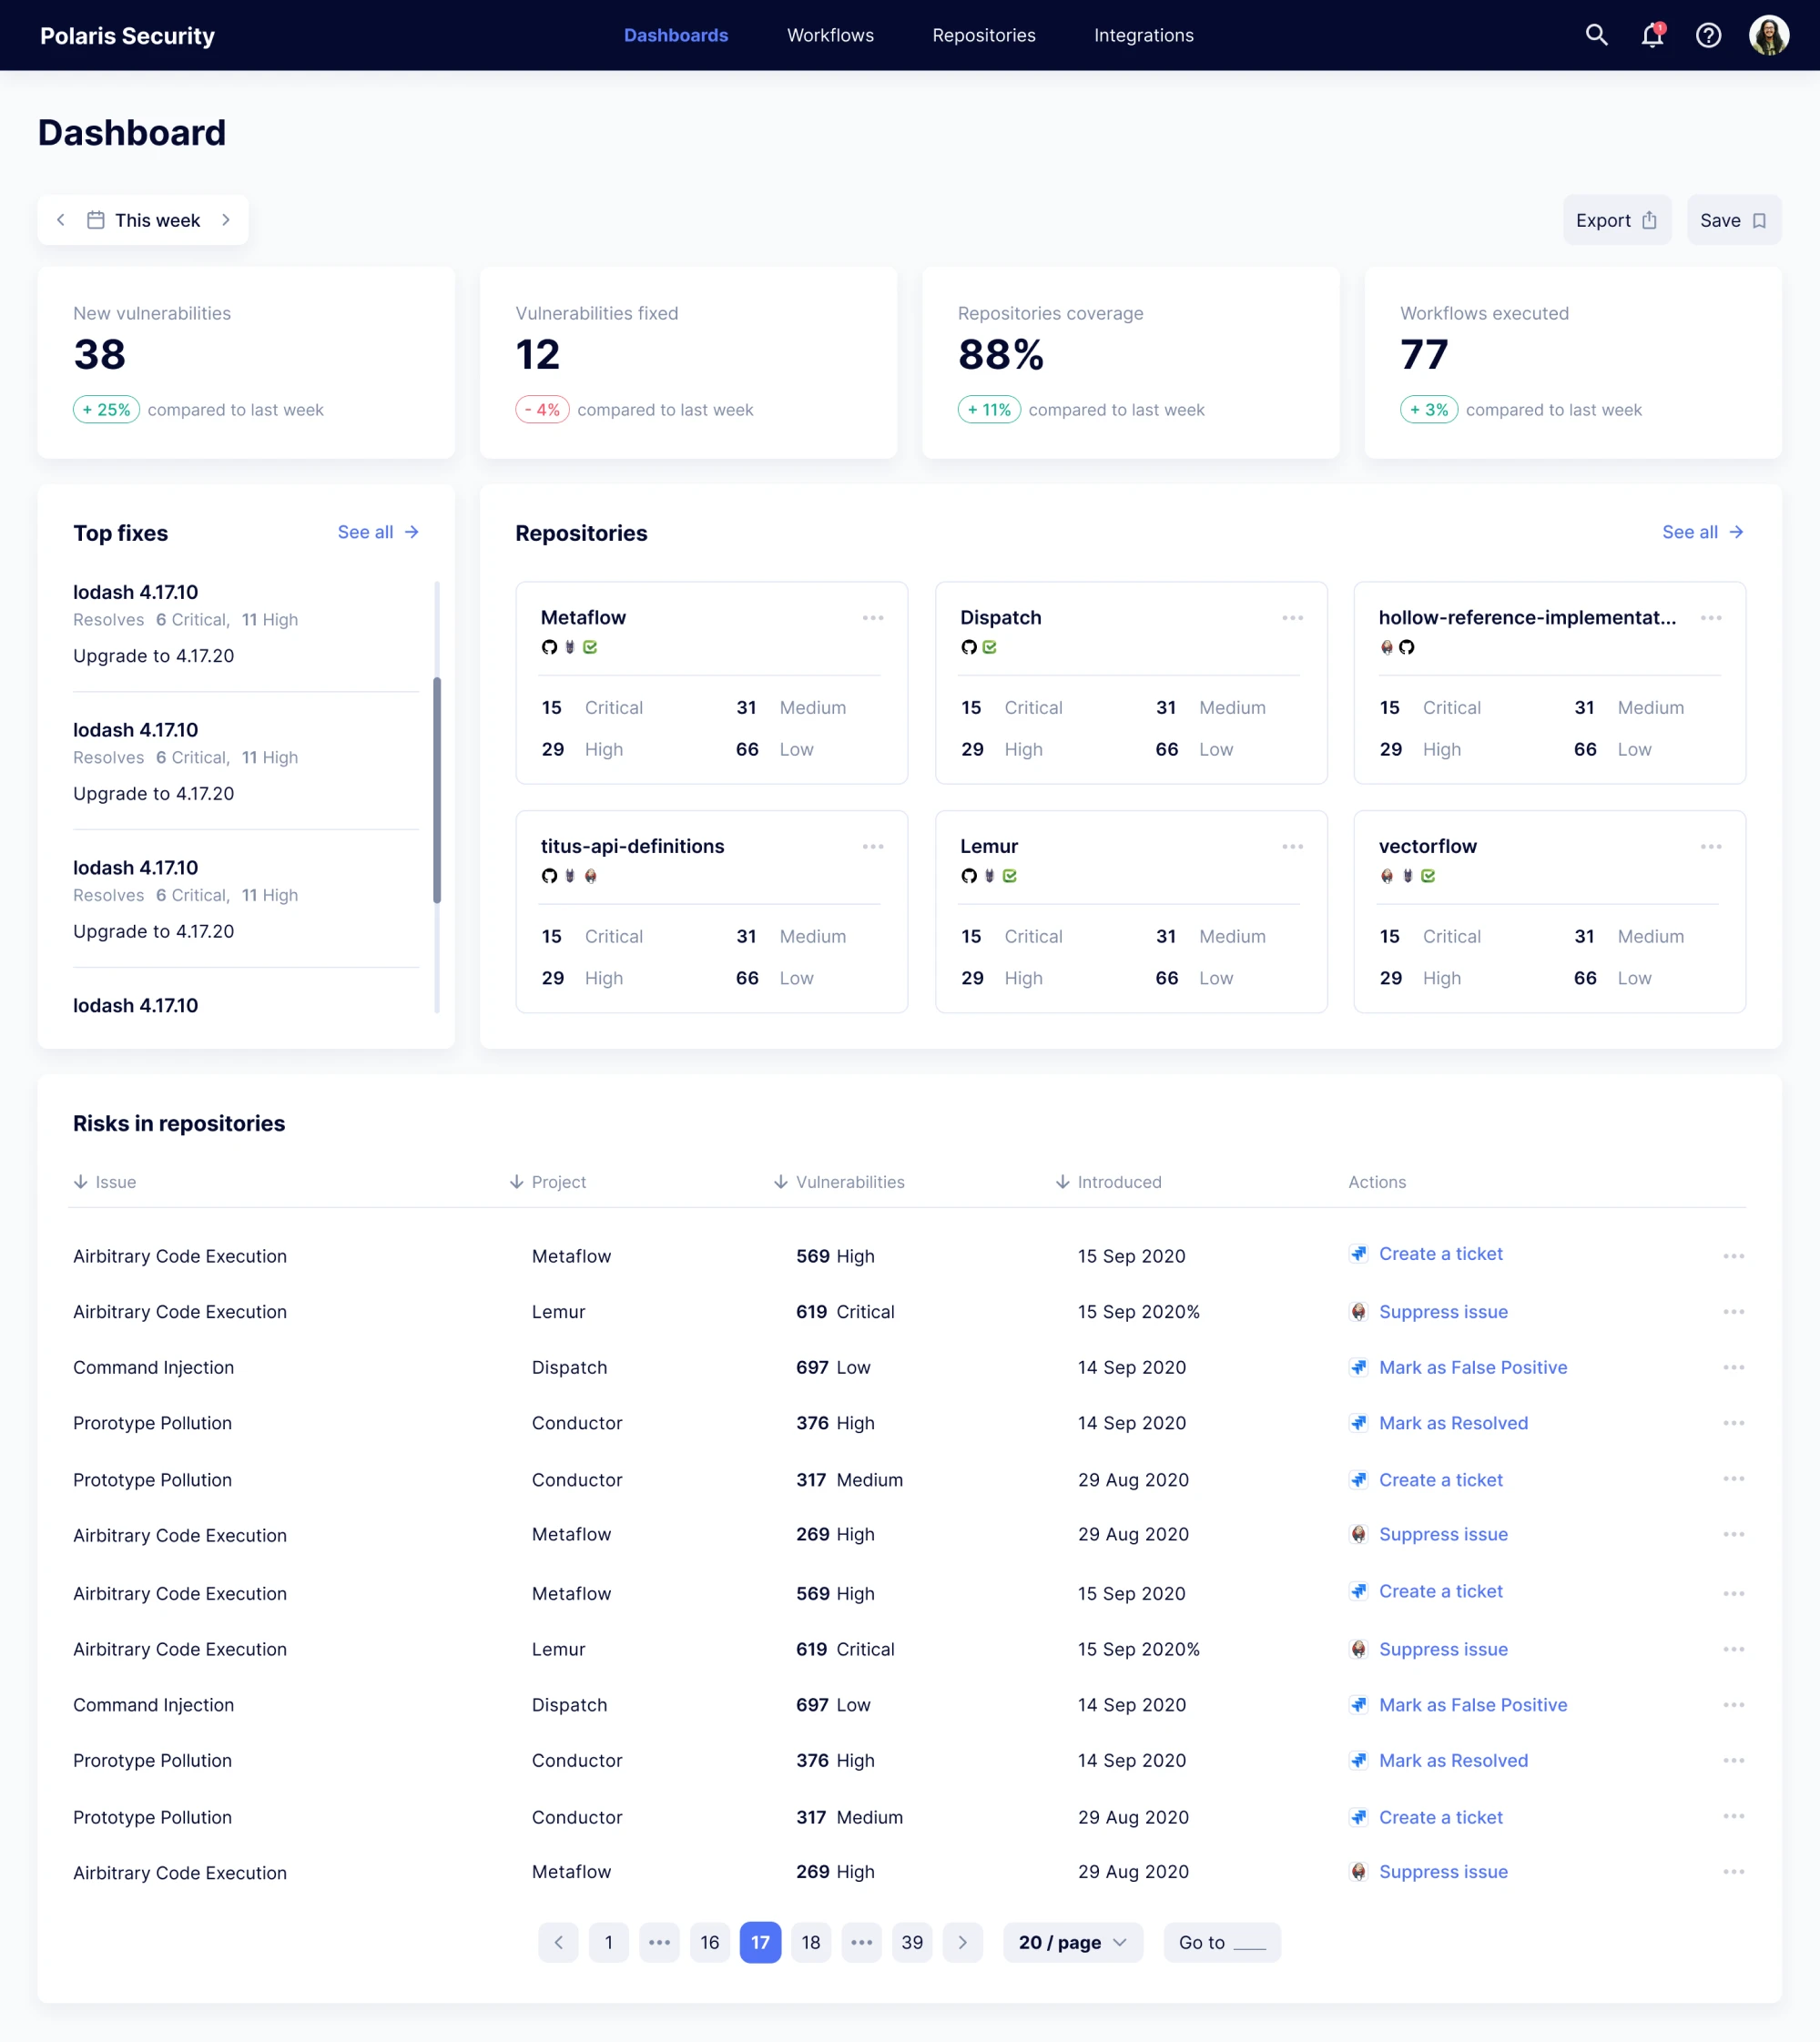
Task: Go to previous week arrow
Action: click(x=61, y=220)
